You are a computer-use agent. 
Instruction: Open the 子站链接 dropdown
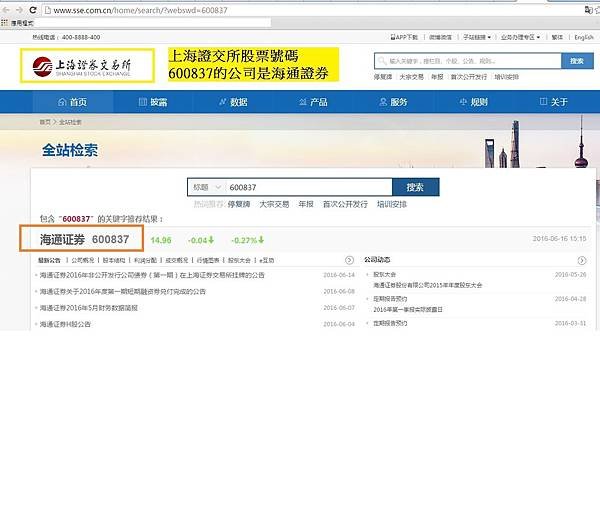click(477, 37)
